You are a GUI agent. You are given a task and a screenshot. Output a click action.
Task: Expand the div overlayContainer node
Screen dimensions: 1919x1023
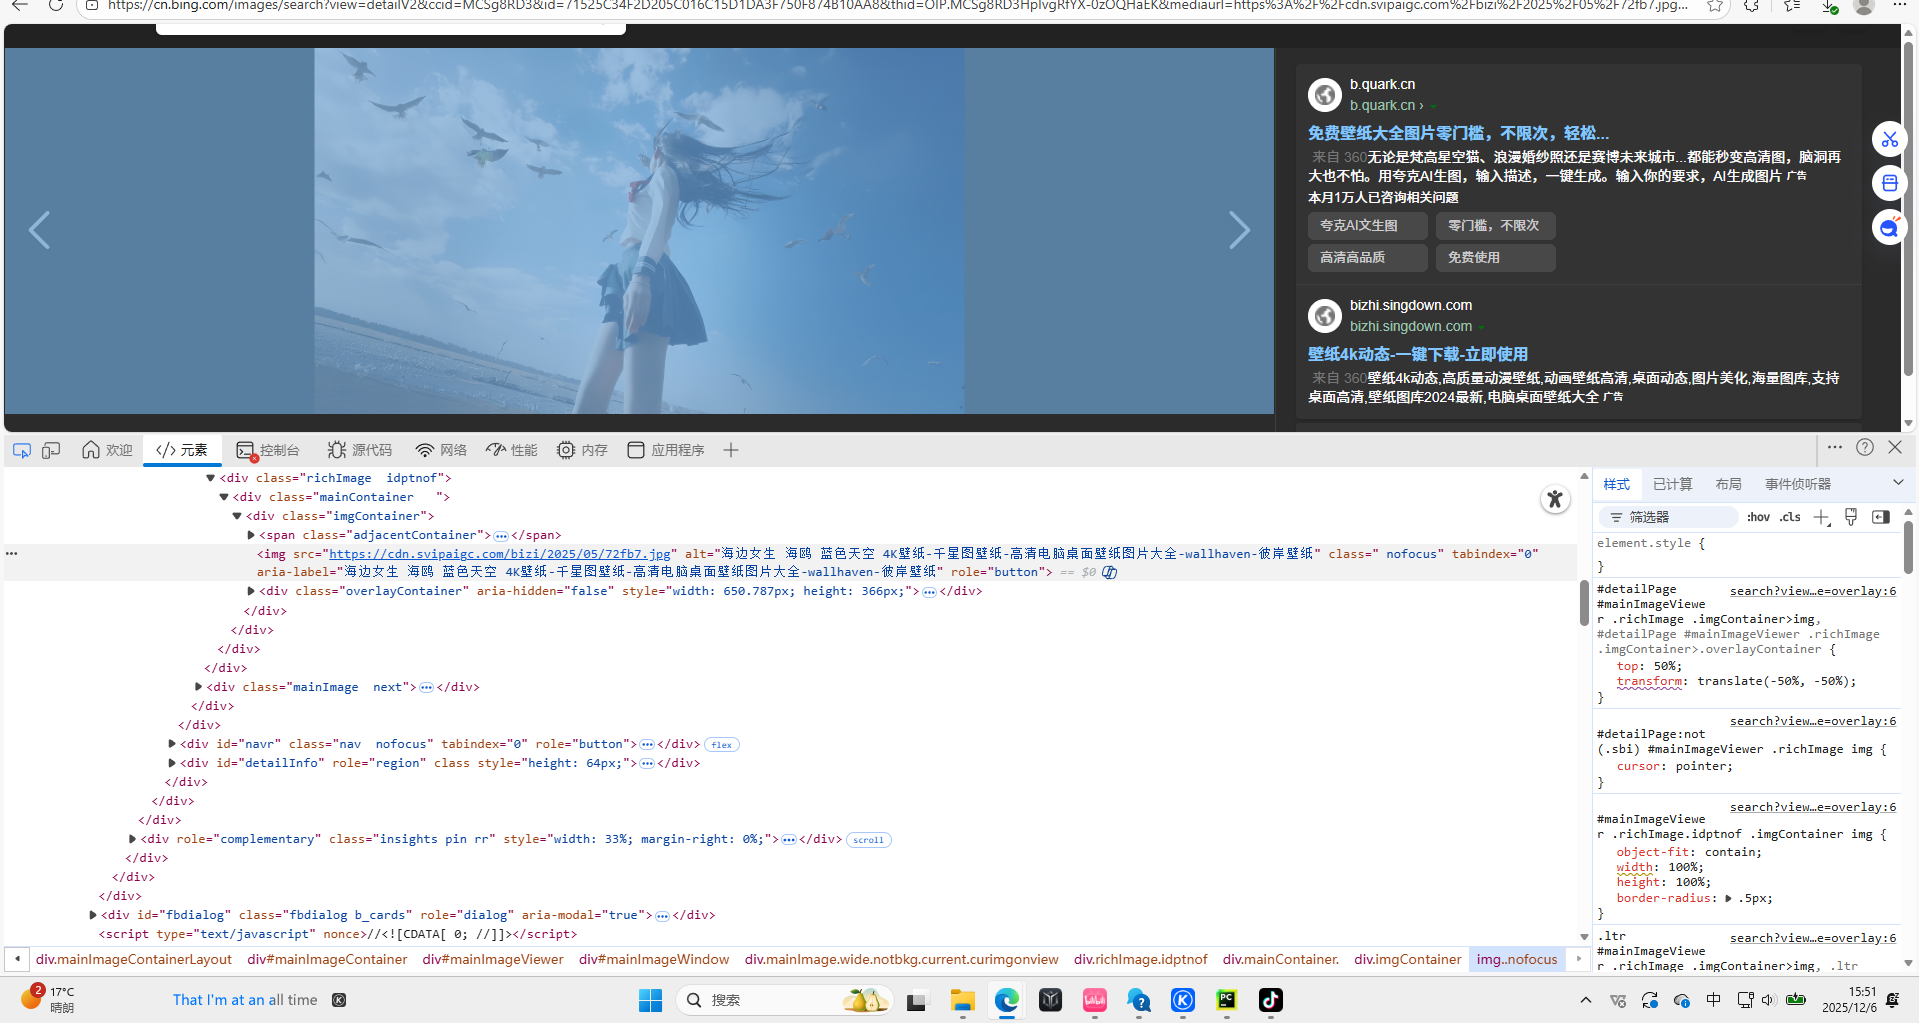[x=251, y=591]
